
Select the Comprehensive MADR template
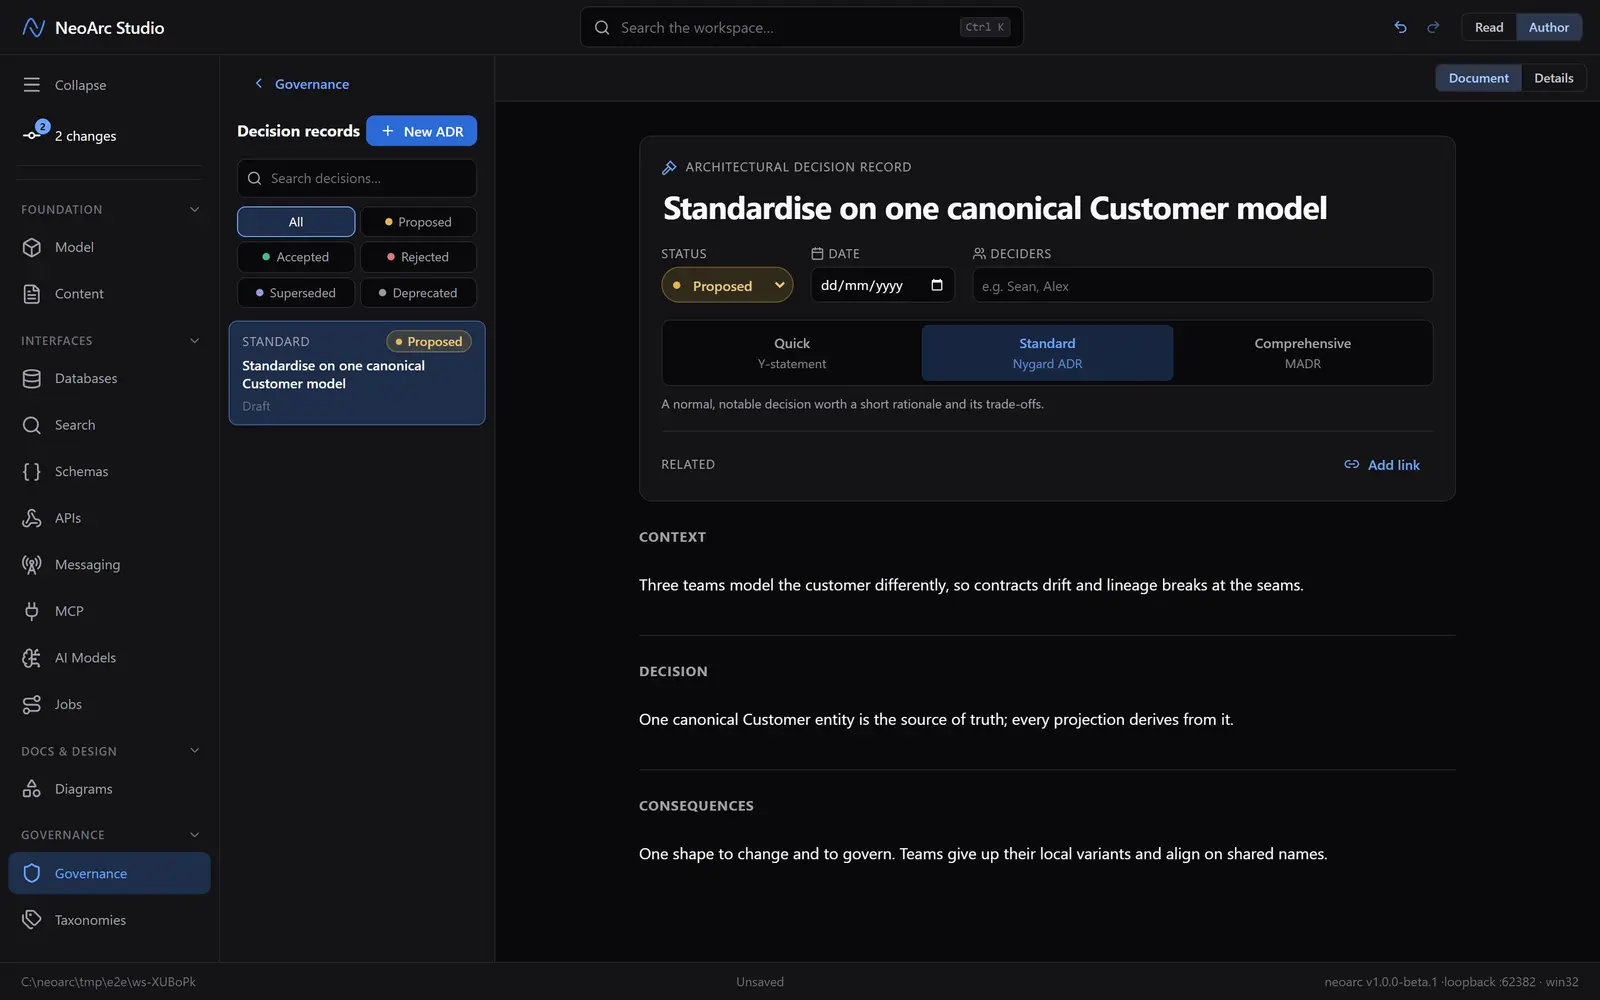(1303, 353)
